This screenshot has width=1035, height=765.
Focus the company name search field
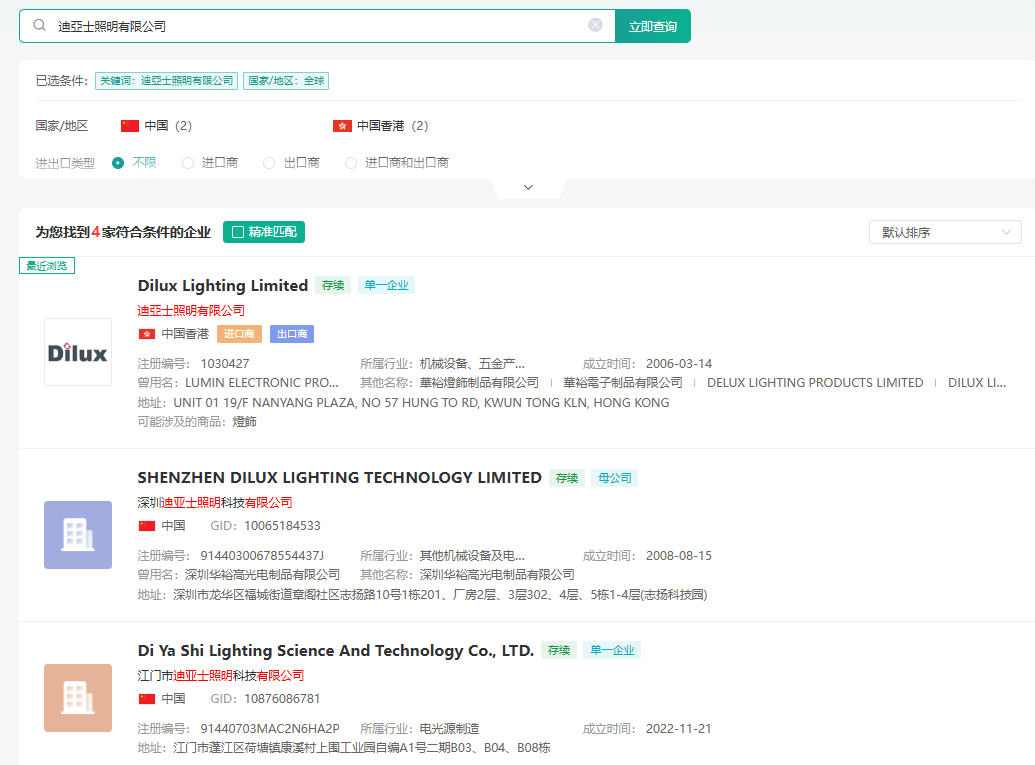317,26
